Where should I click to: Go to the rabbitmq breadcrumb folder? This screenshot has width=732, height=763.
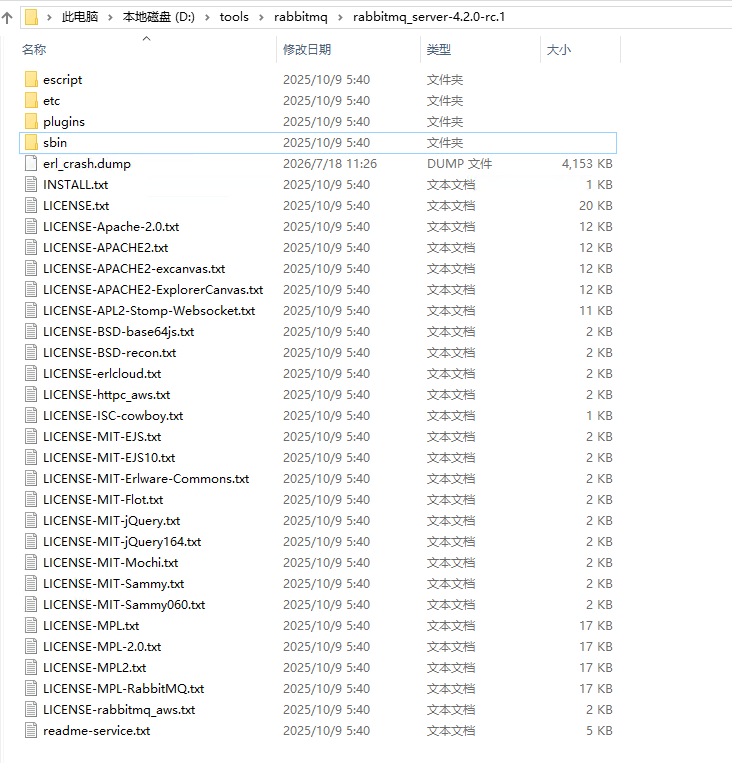tap(301, 17)
